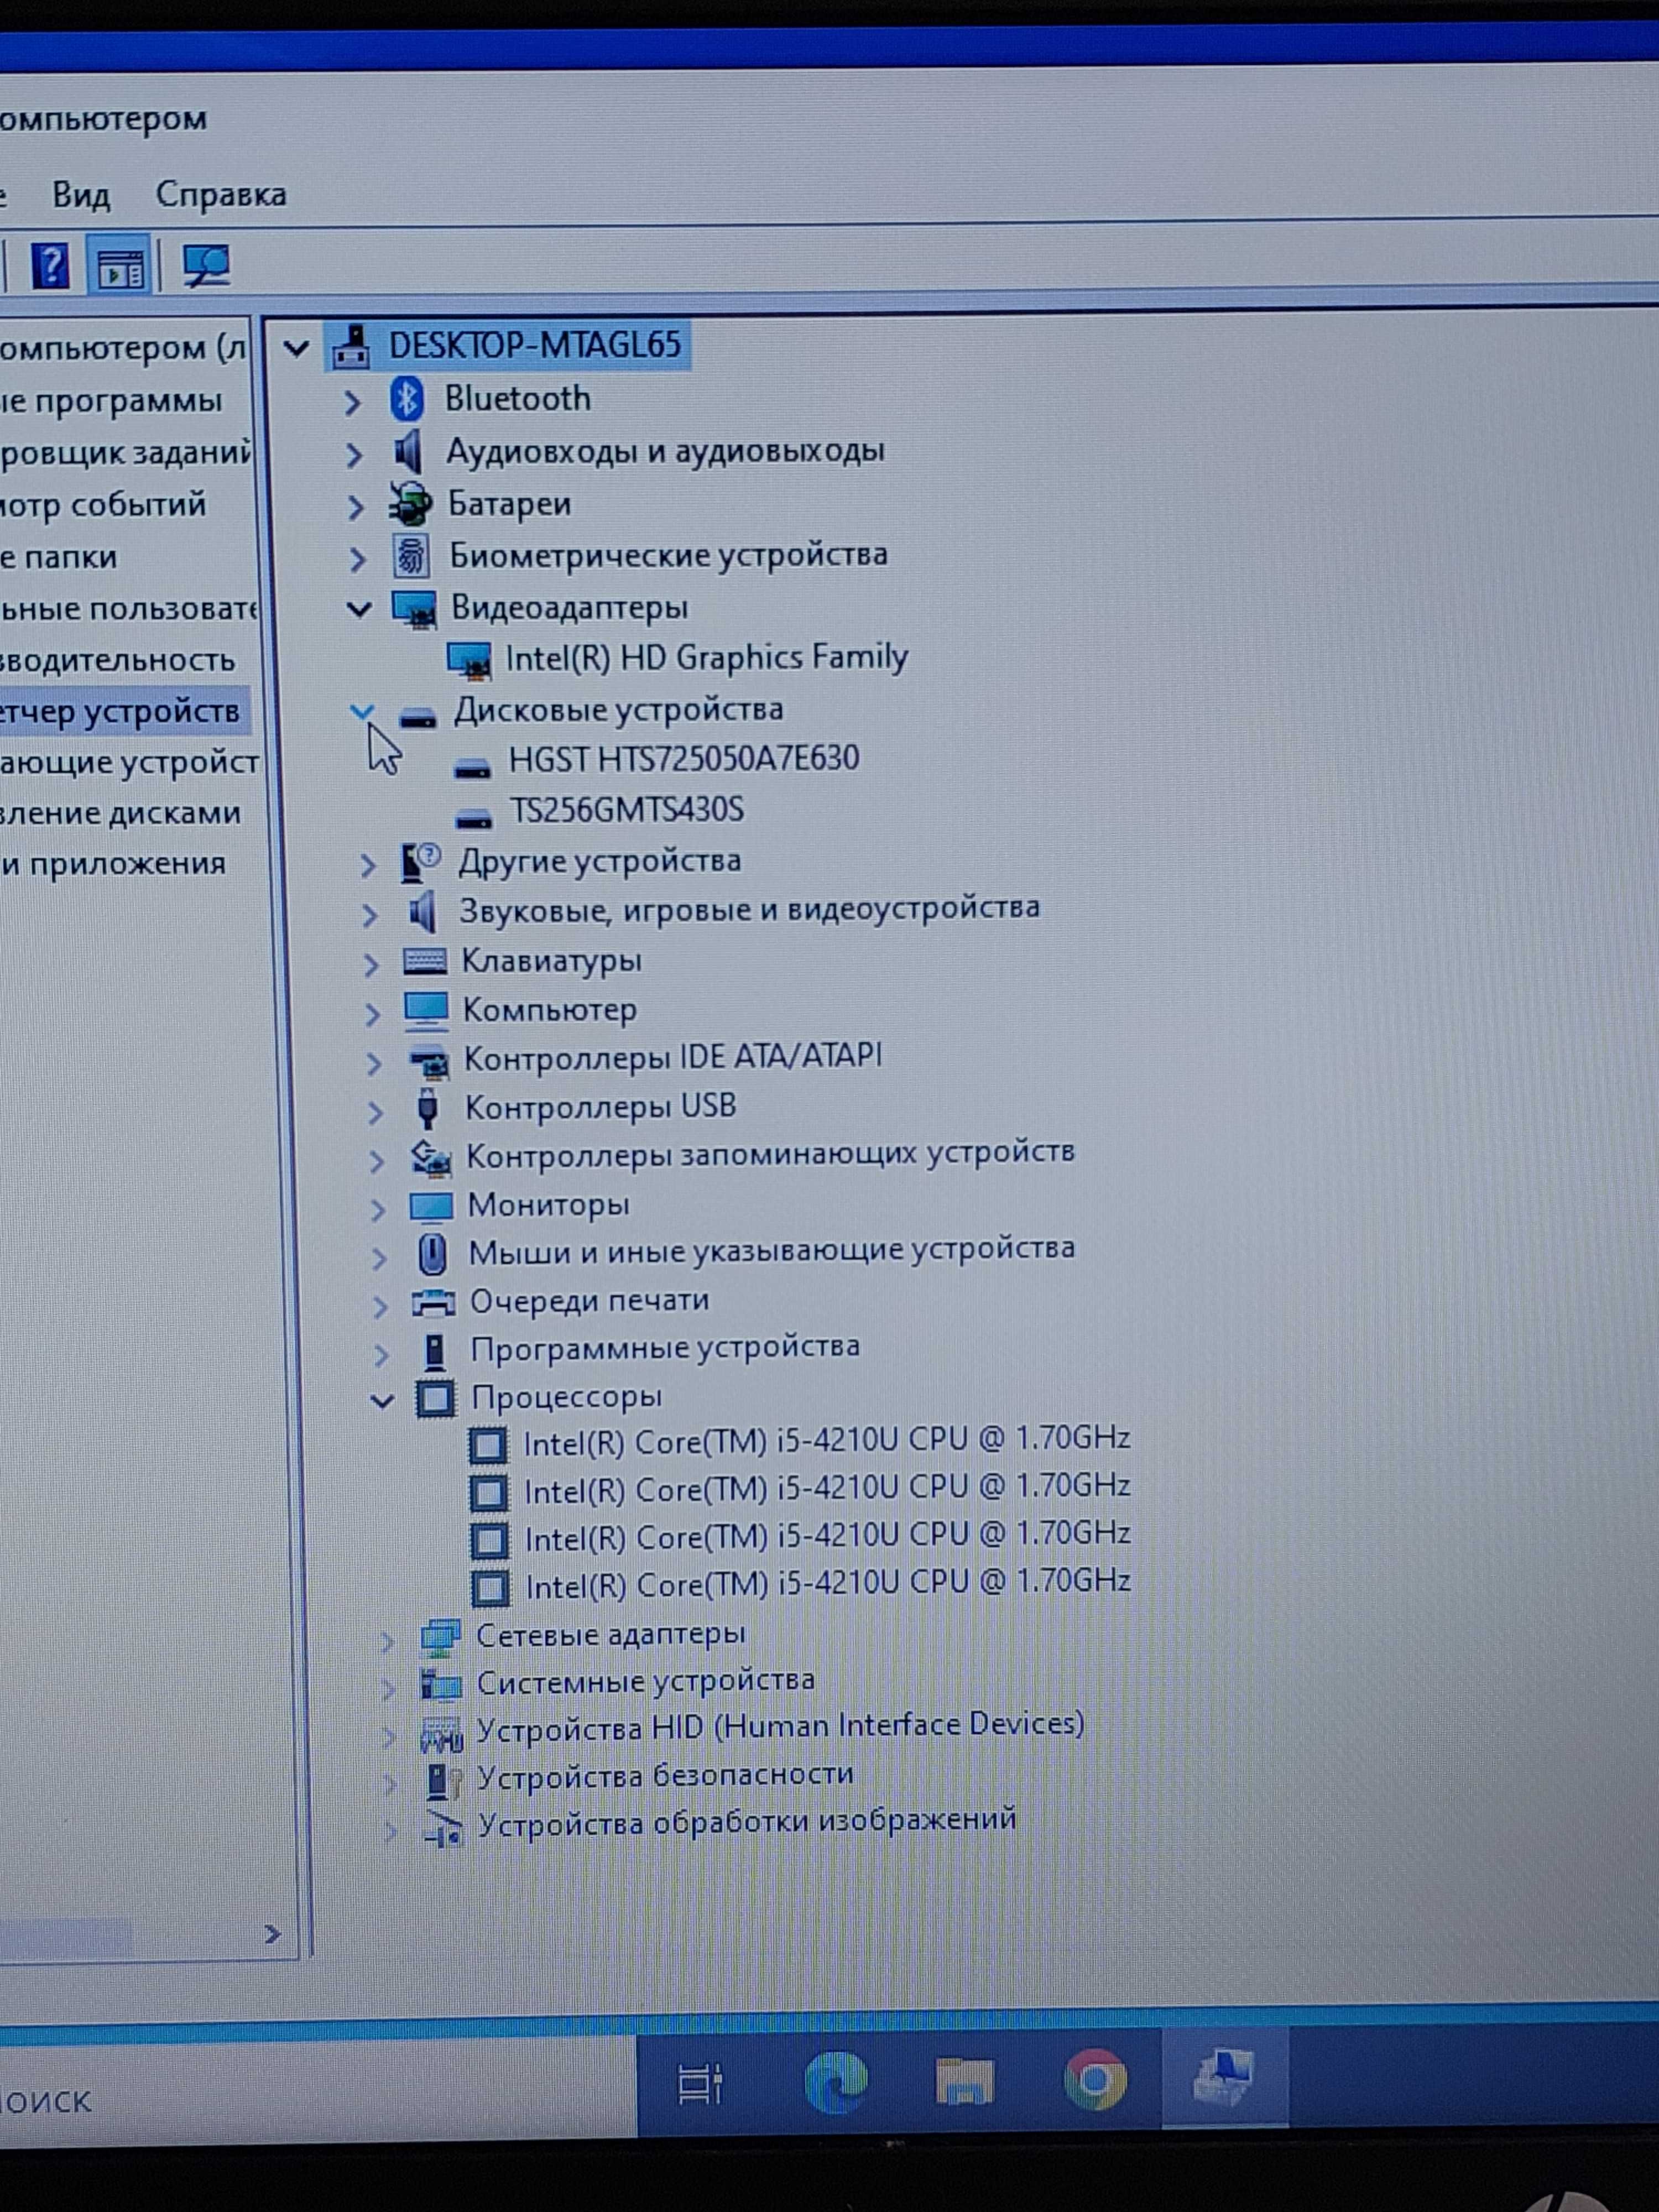Select Системные устройства category
Screen dimensions: 1659x2212
645,1682
